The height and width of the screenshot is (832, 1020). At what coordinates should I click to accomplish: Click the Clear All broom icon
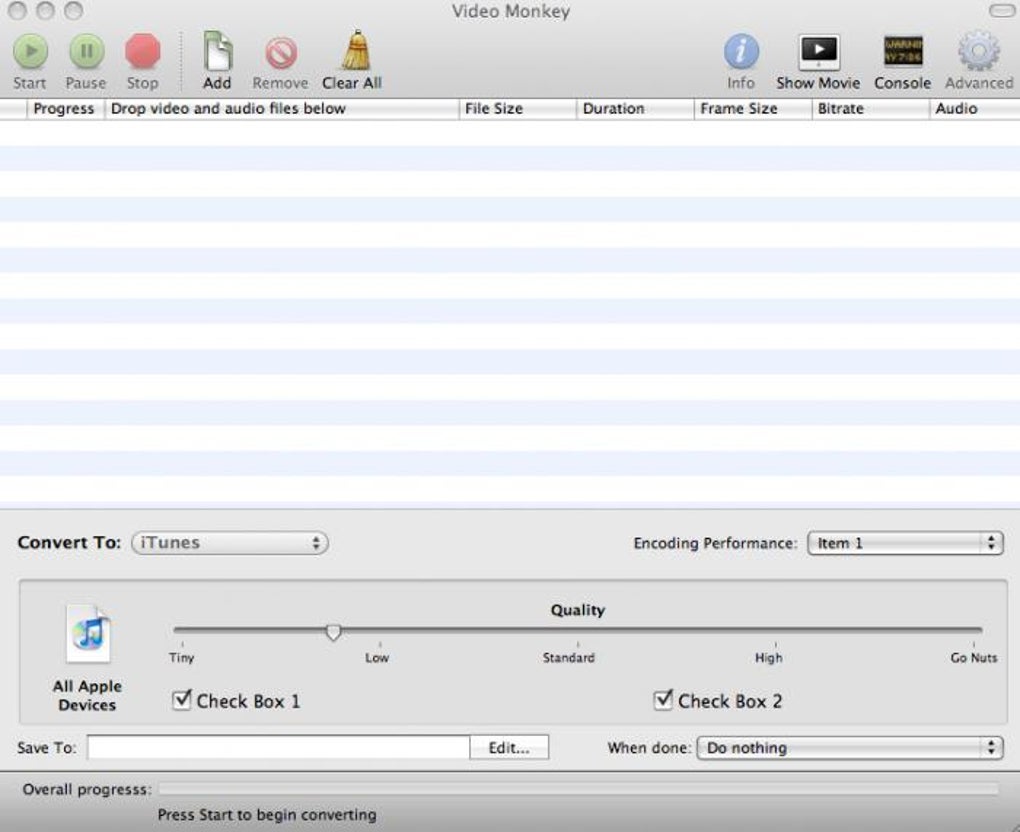356,50
